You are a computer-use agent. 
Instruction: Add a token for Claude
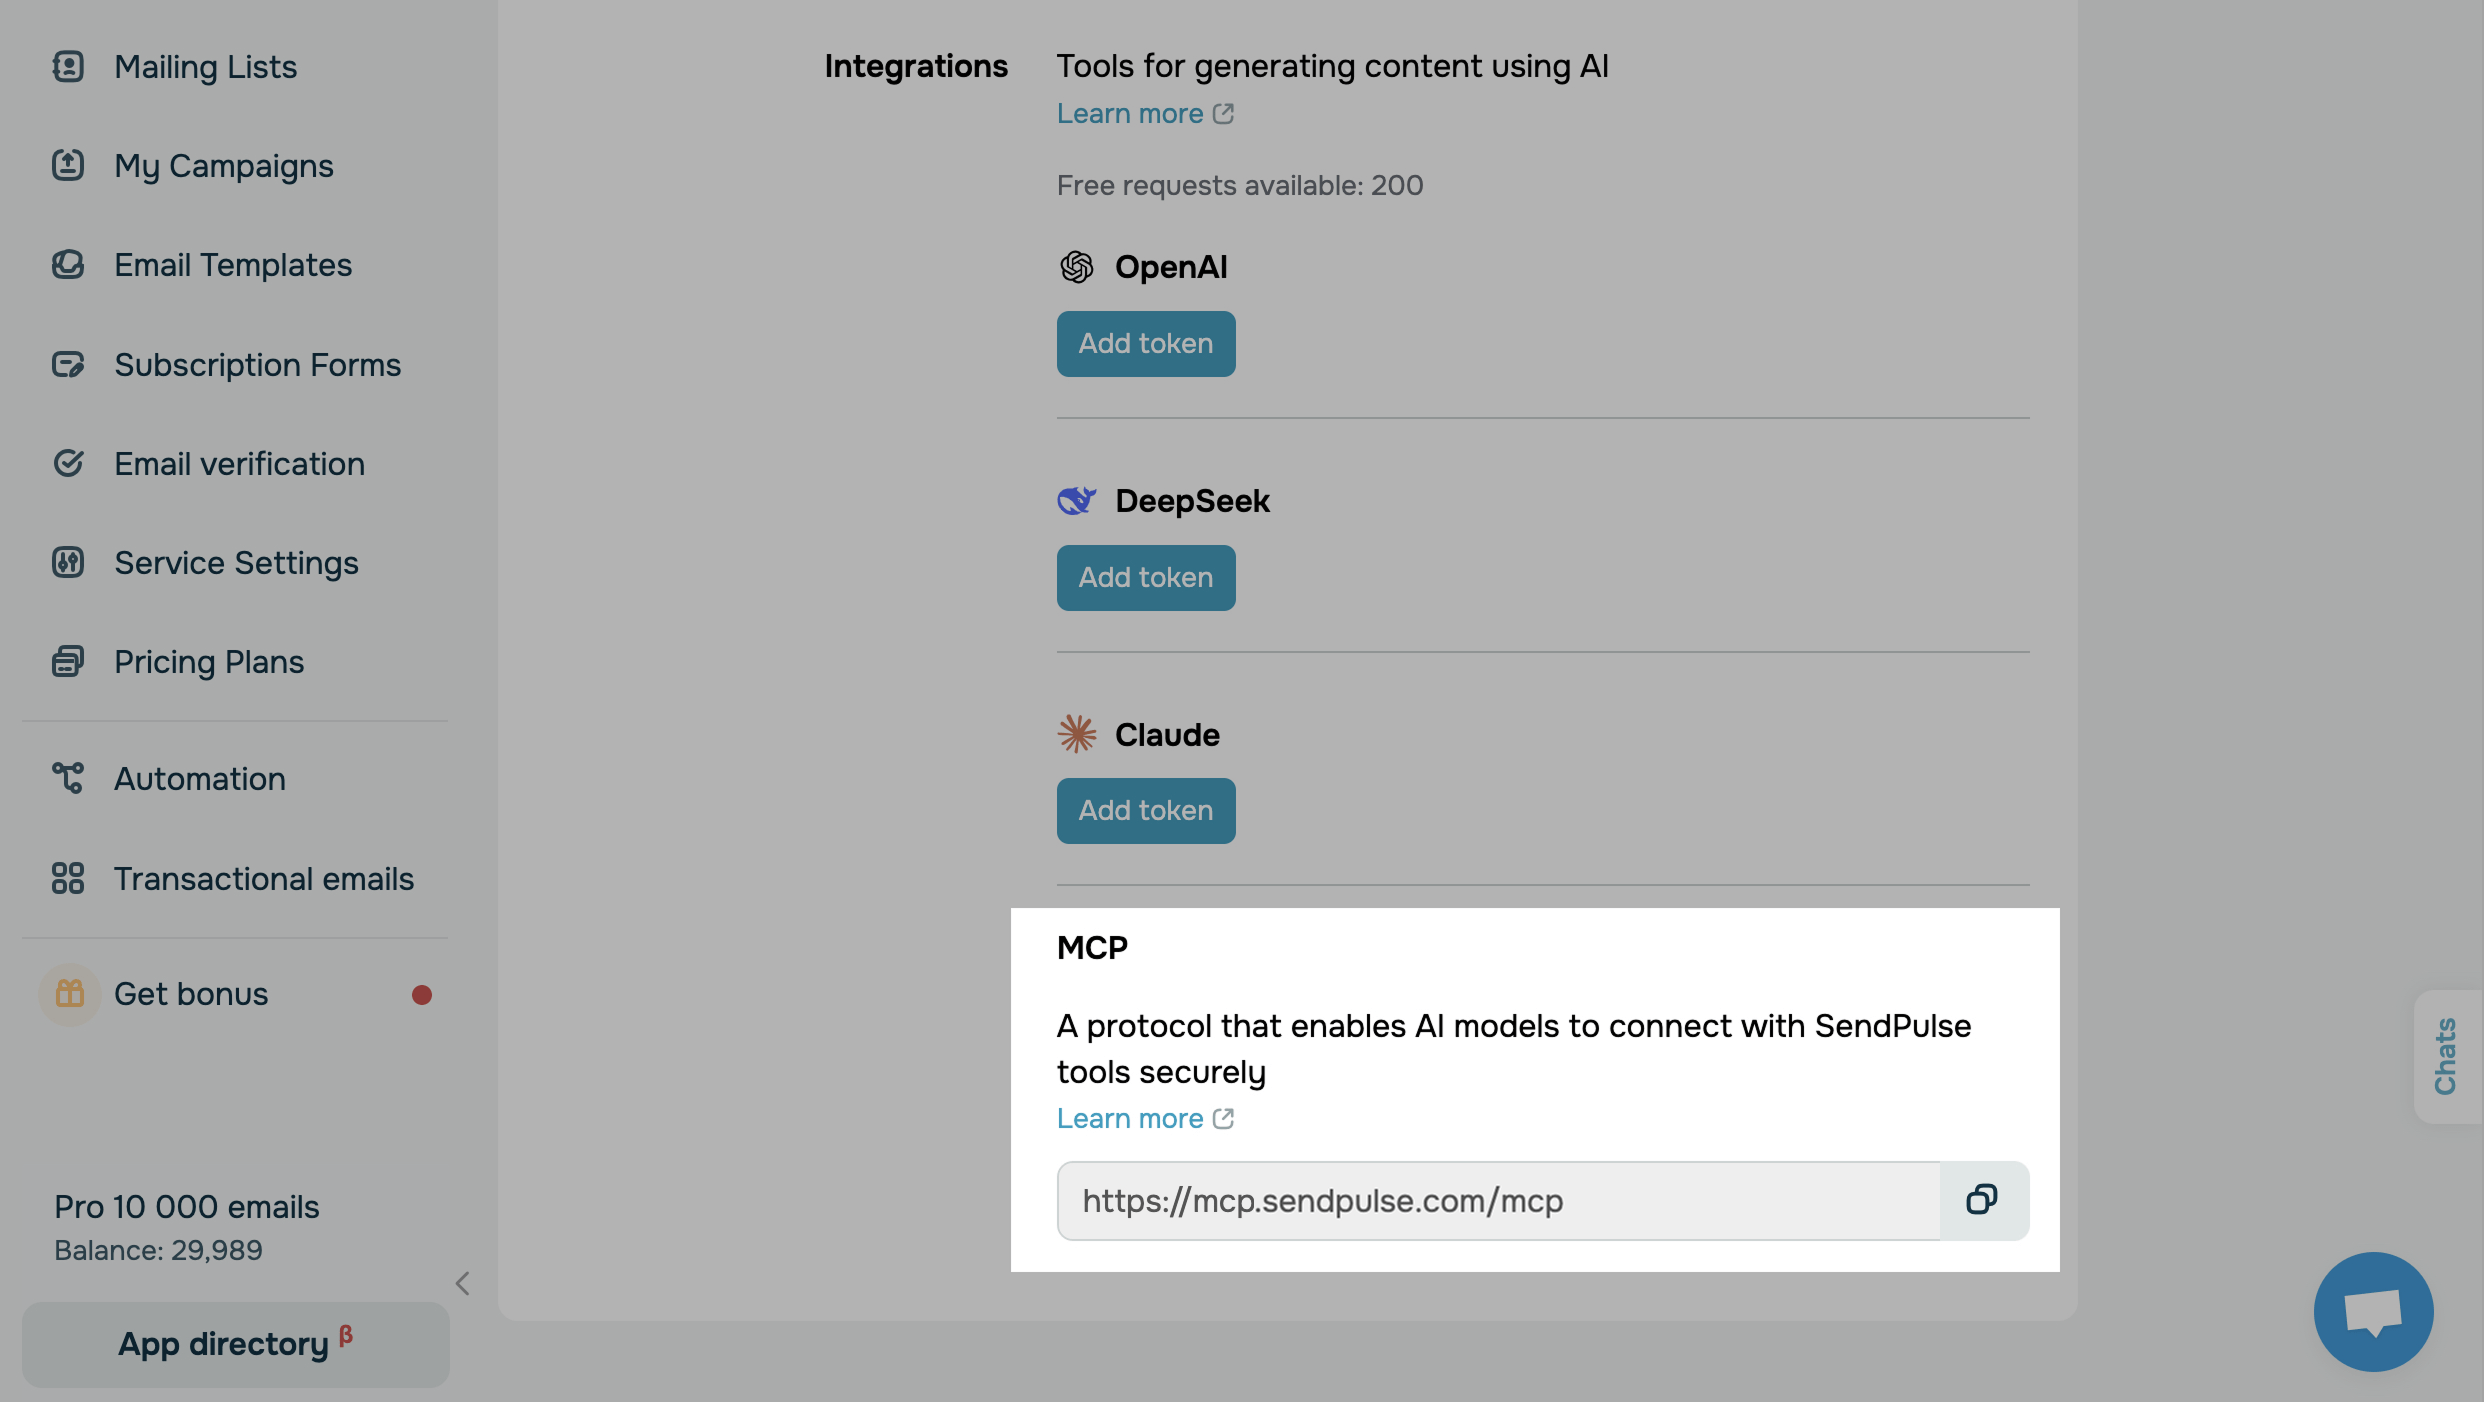click(1145, 811)
